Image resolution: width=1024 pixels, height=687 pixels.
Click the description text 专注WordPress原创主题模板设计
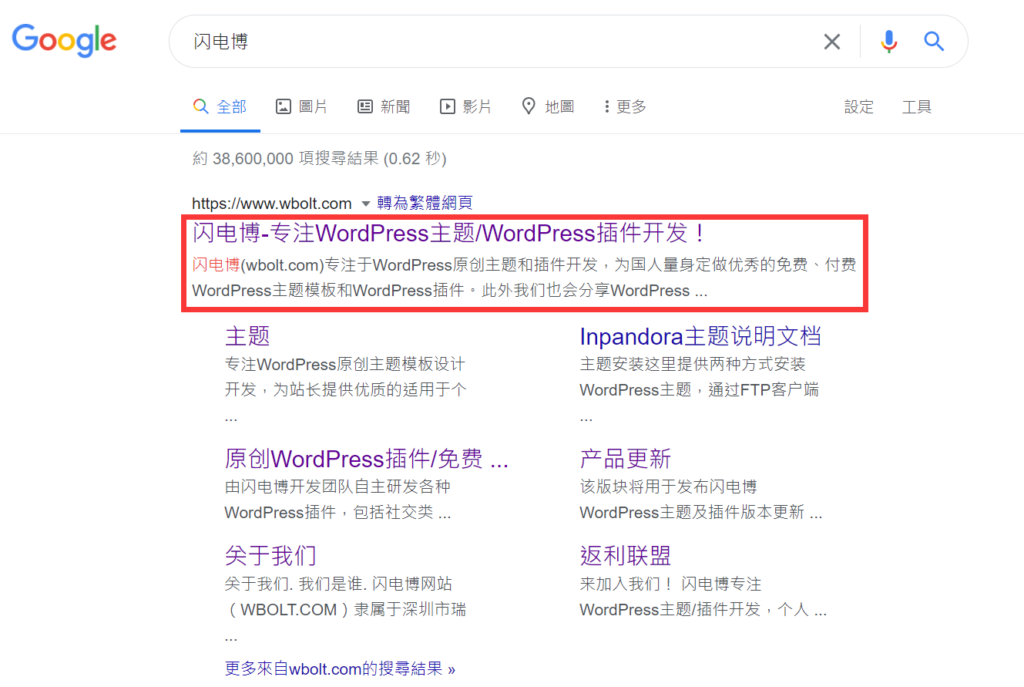tap(345, 364)
